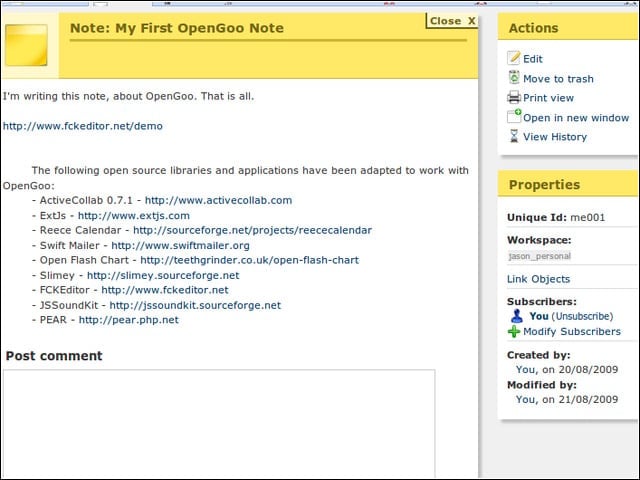Screen dimensions: 640x480
Task: Visit the activecollab.com link
Action: point(218,200)
